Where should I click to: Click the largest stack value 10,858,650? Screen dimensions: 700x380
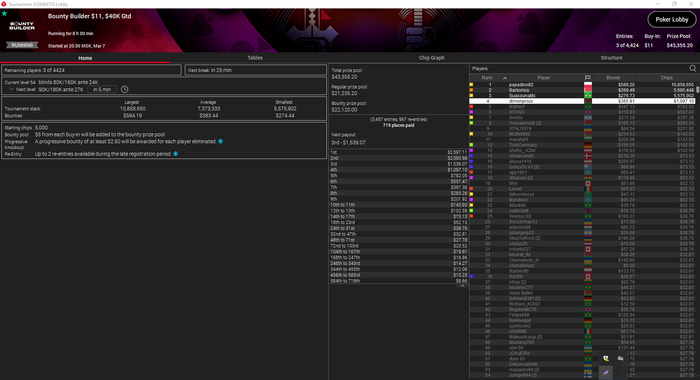133,109
